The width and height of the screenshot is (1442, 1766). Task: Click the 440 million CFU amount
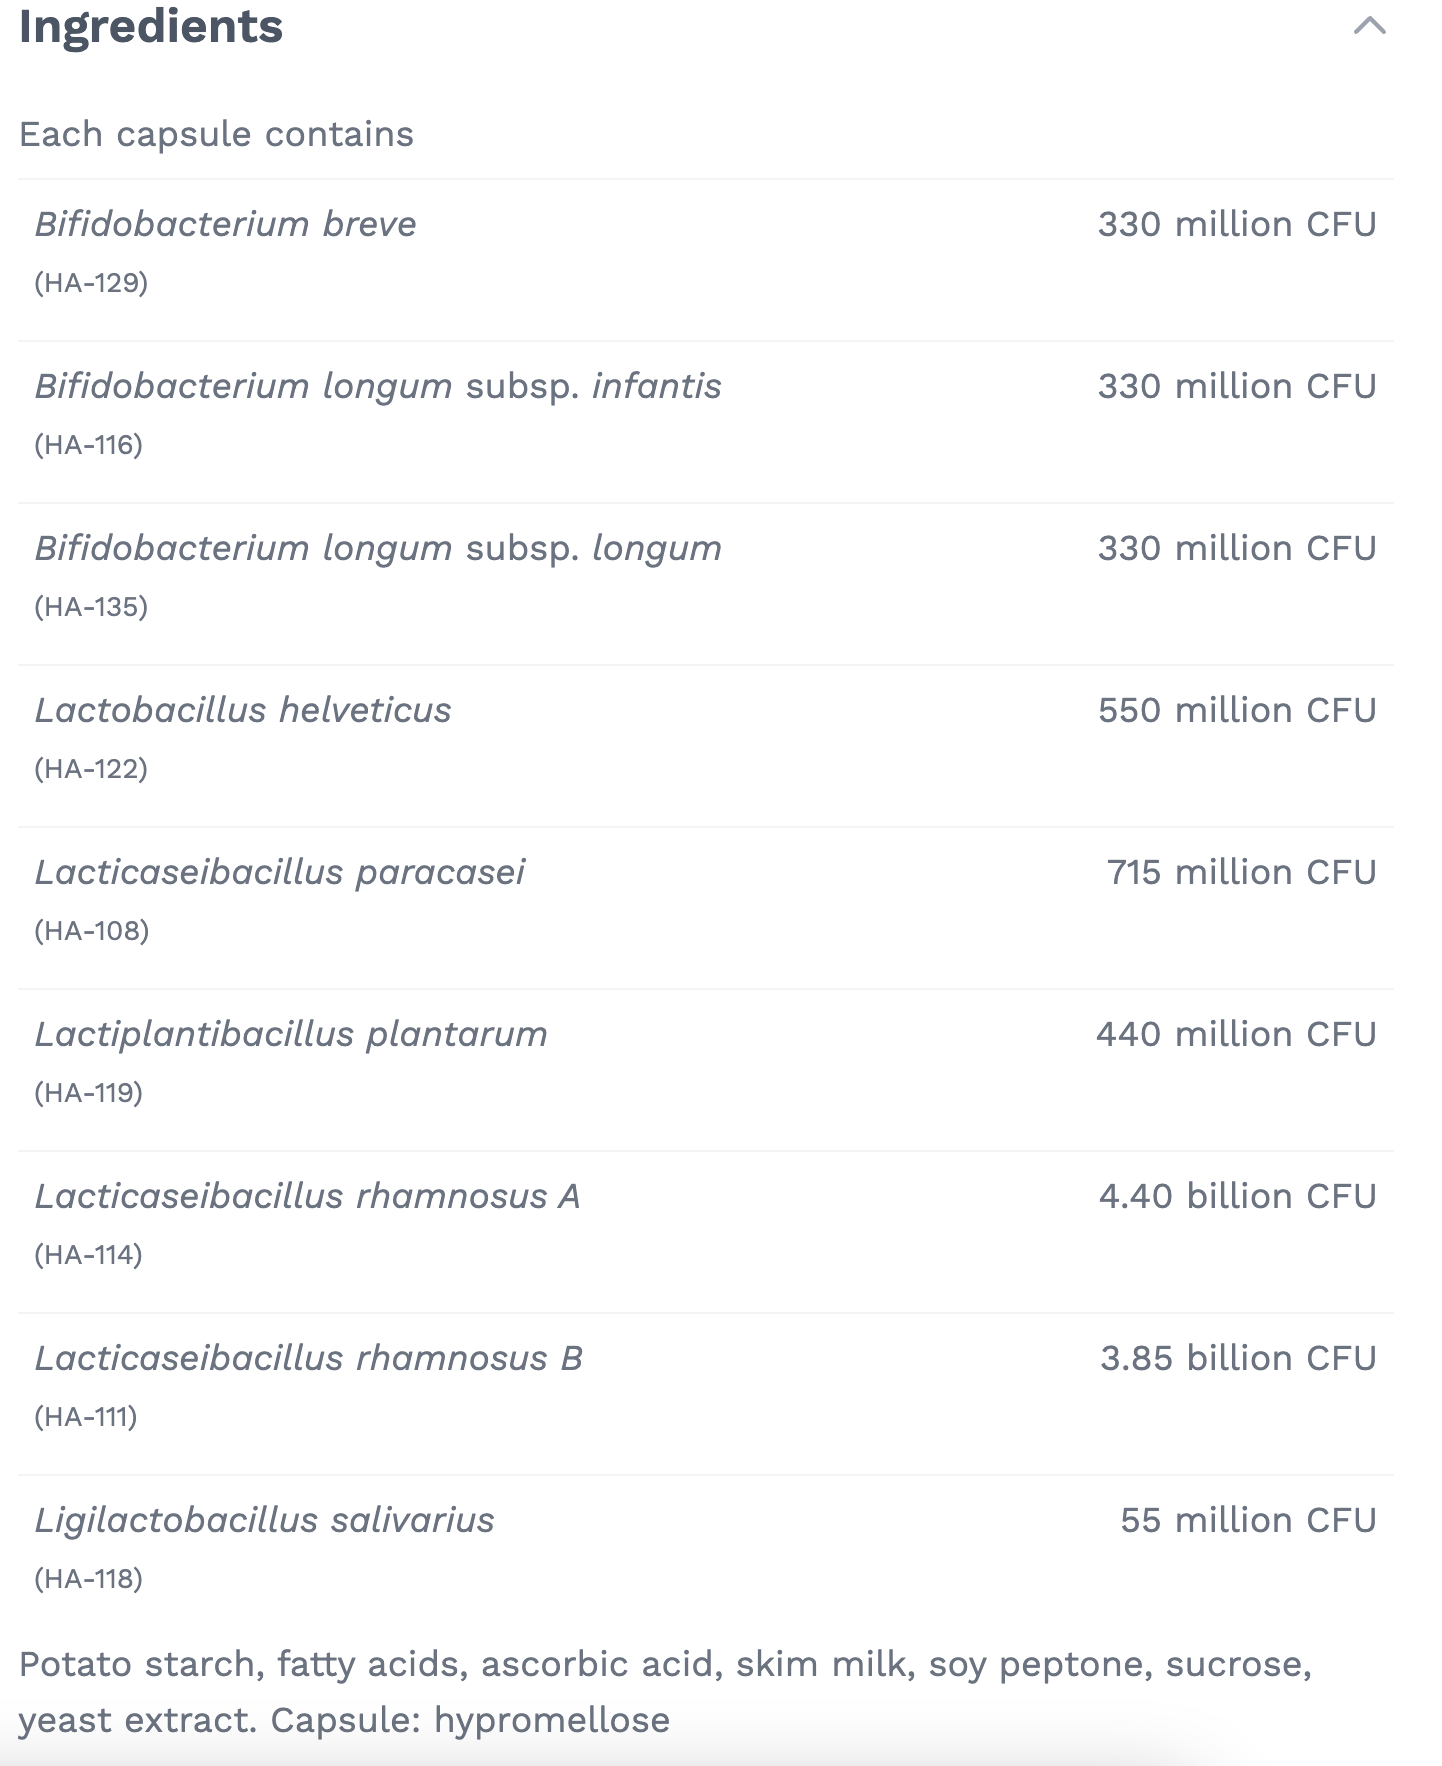[1236, 1034]
